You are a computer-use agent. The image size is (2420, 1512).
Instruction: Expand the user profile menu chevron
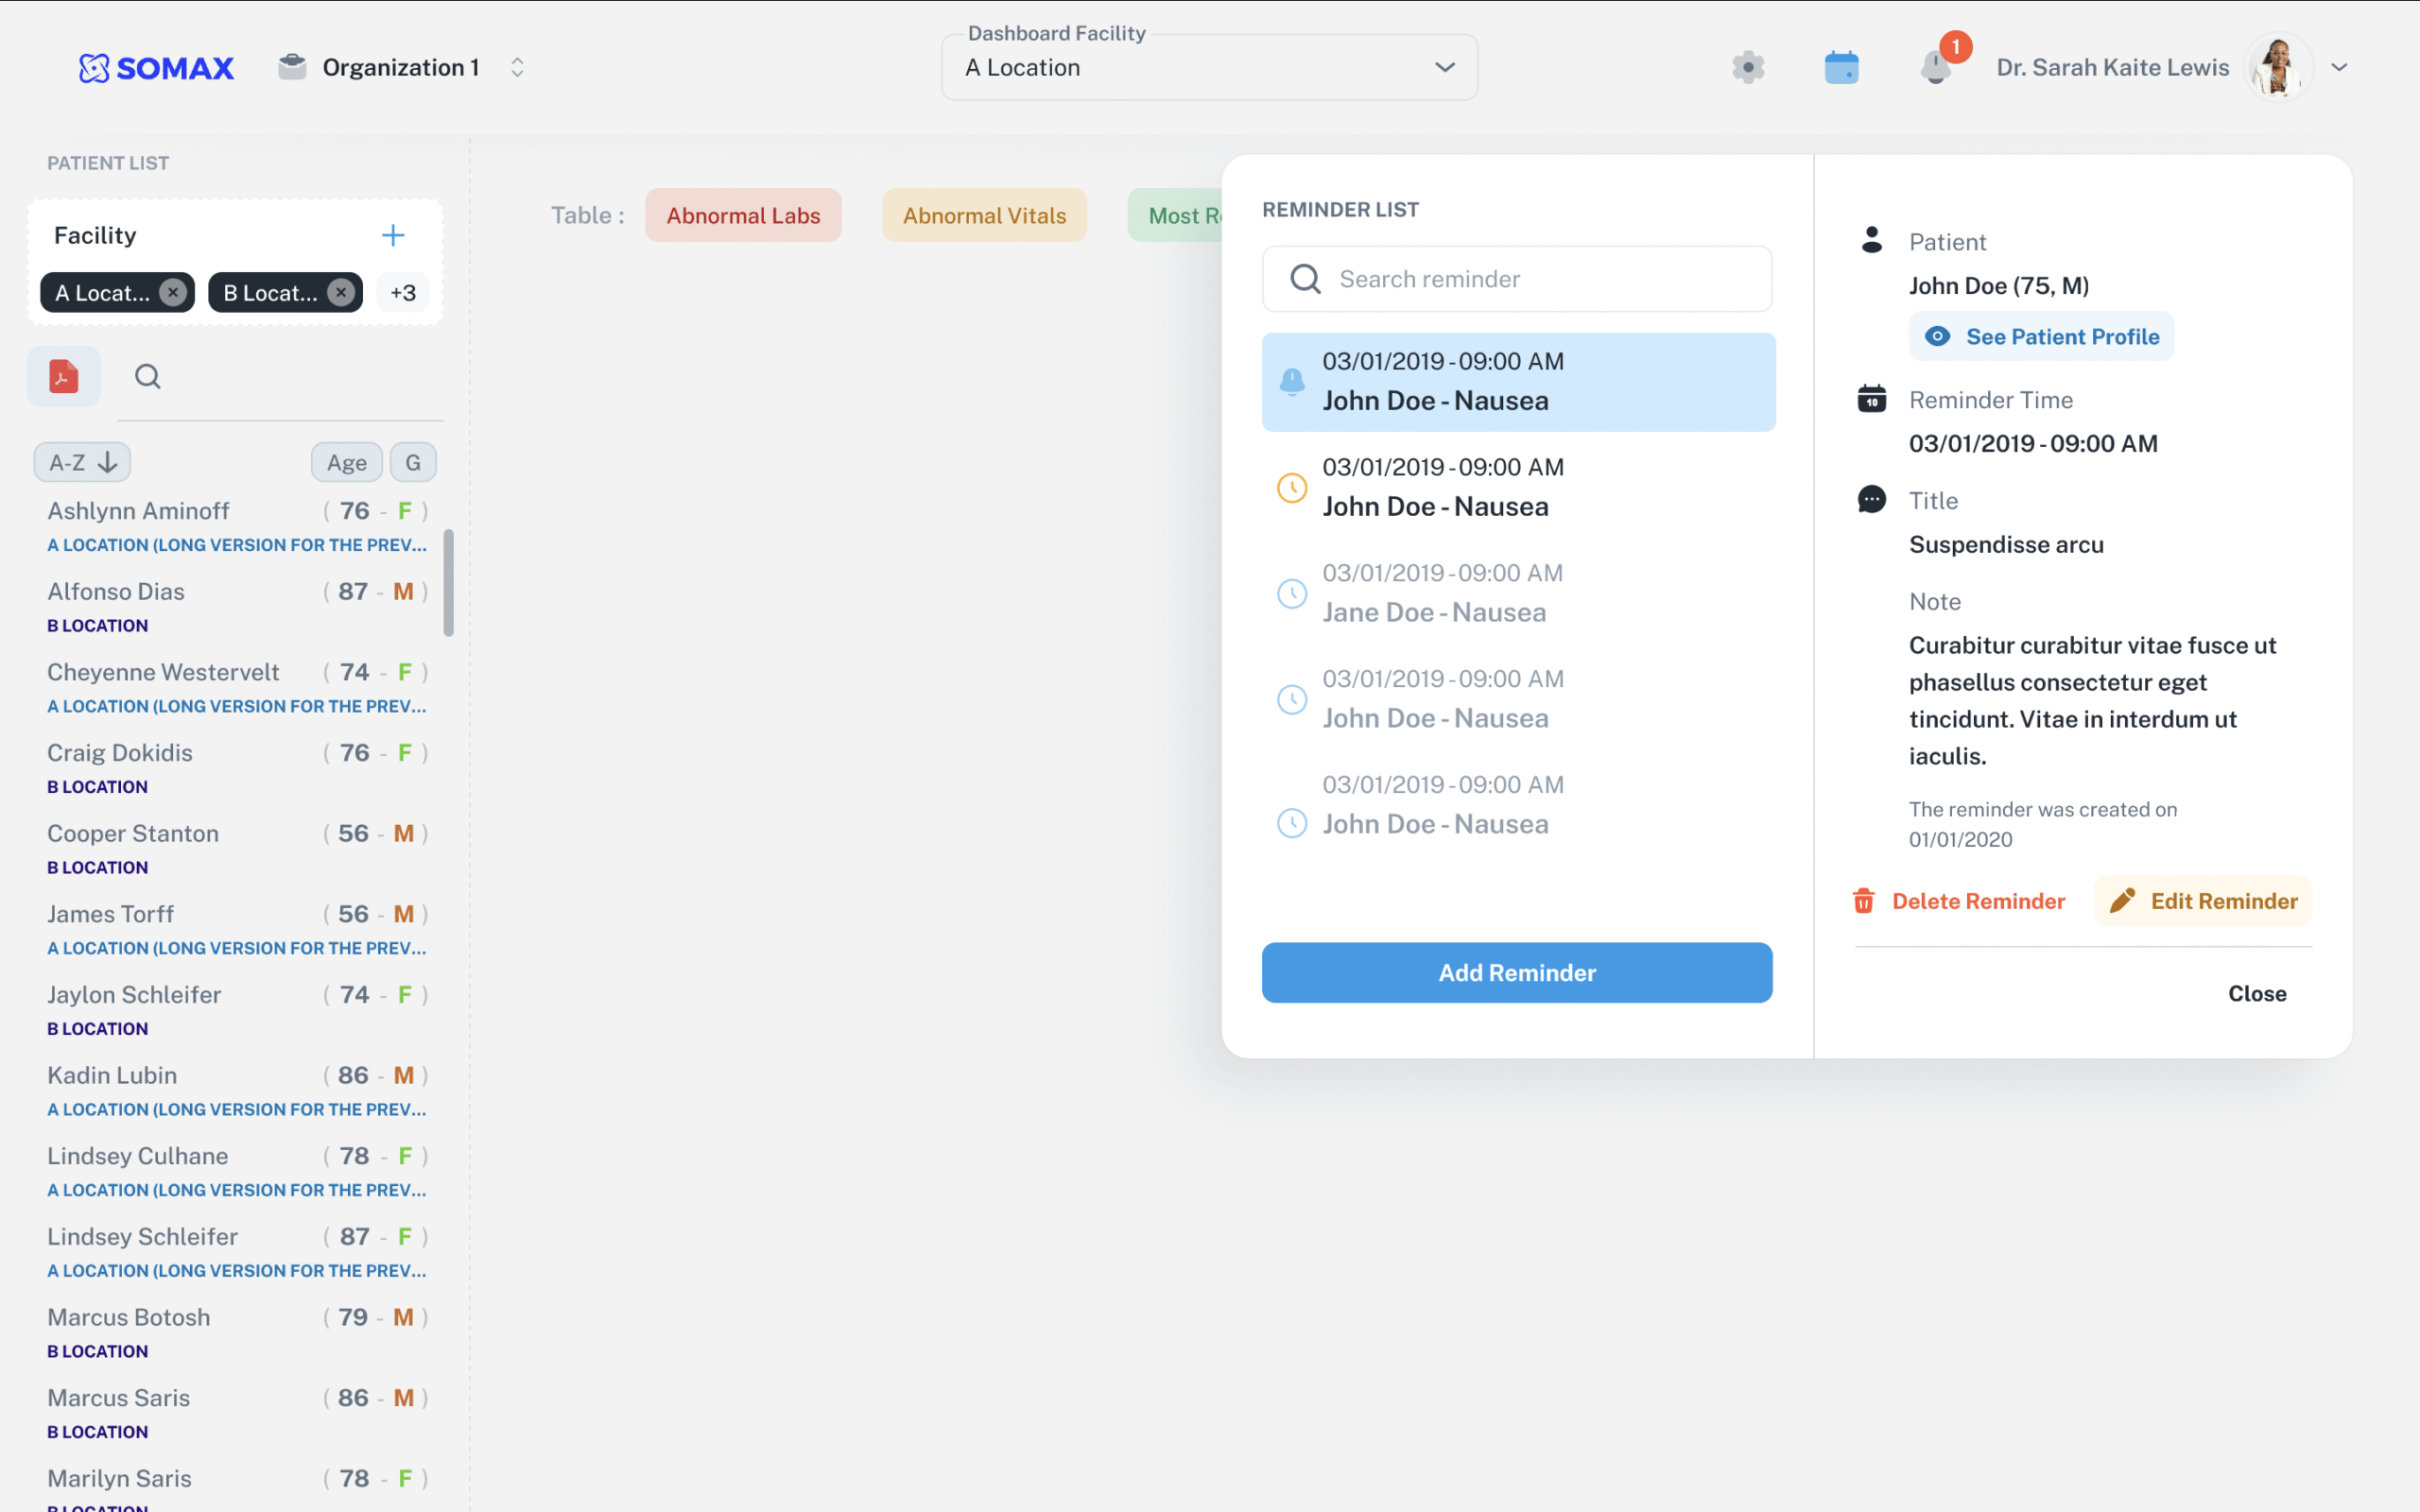[2339, 67]
